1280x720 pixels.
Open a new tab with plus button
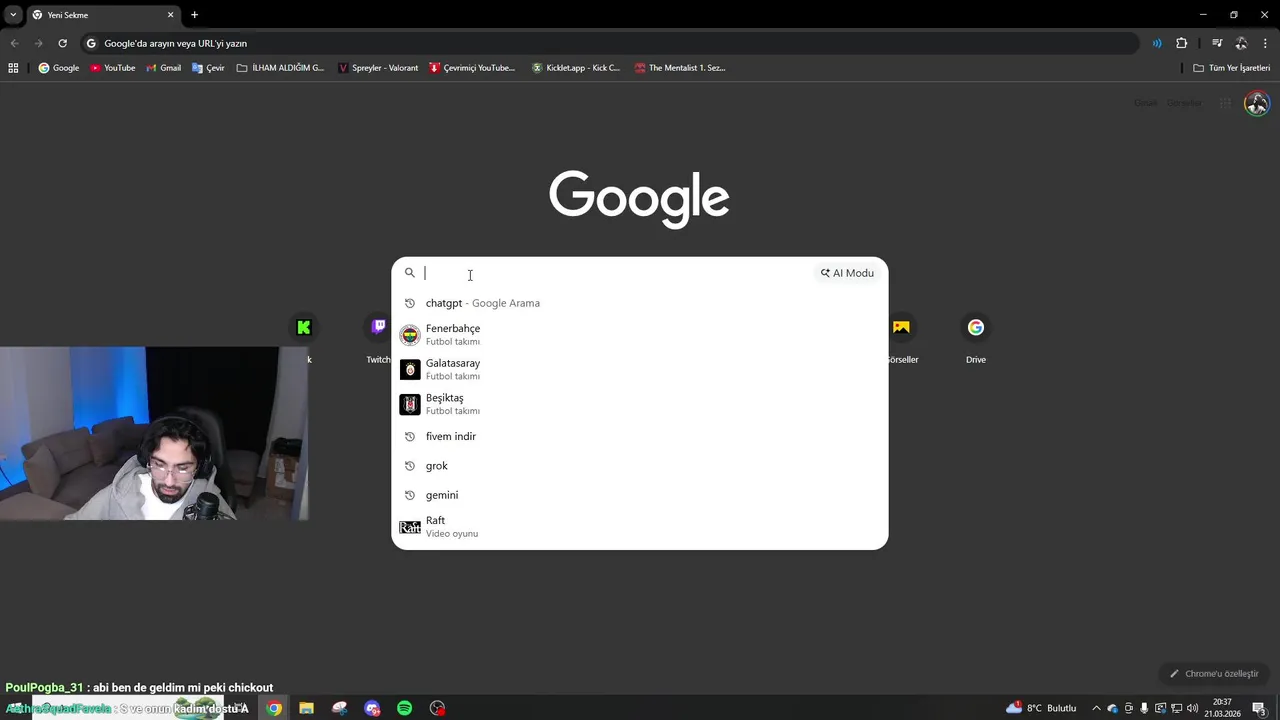pyautogui.click(x=194, y=15)
